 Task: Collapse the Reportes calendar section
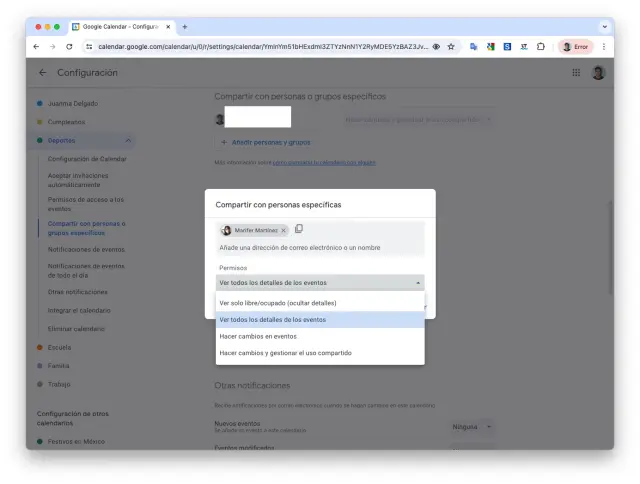pyautogui.click(x=128, y=141)
